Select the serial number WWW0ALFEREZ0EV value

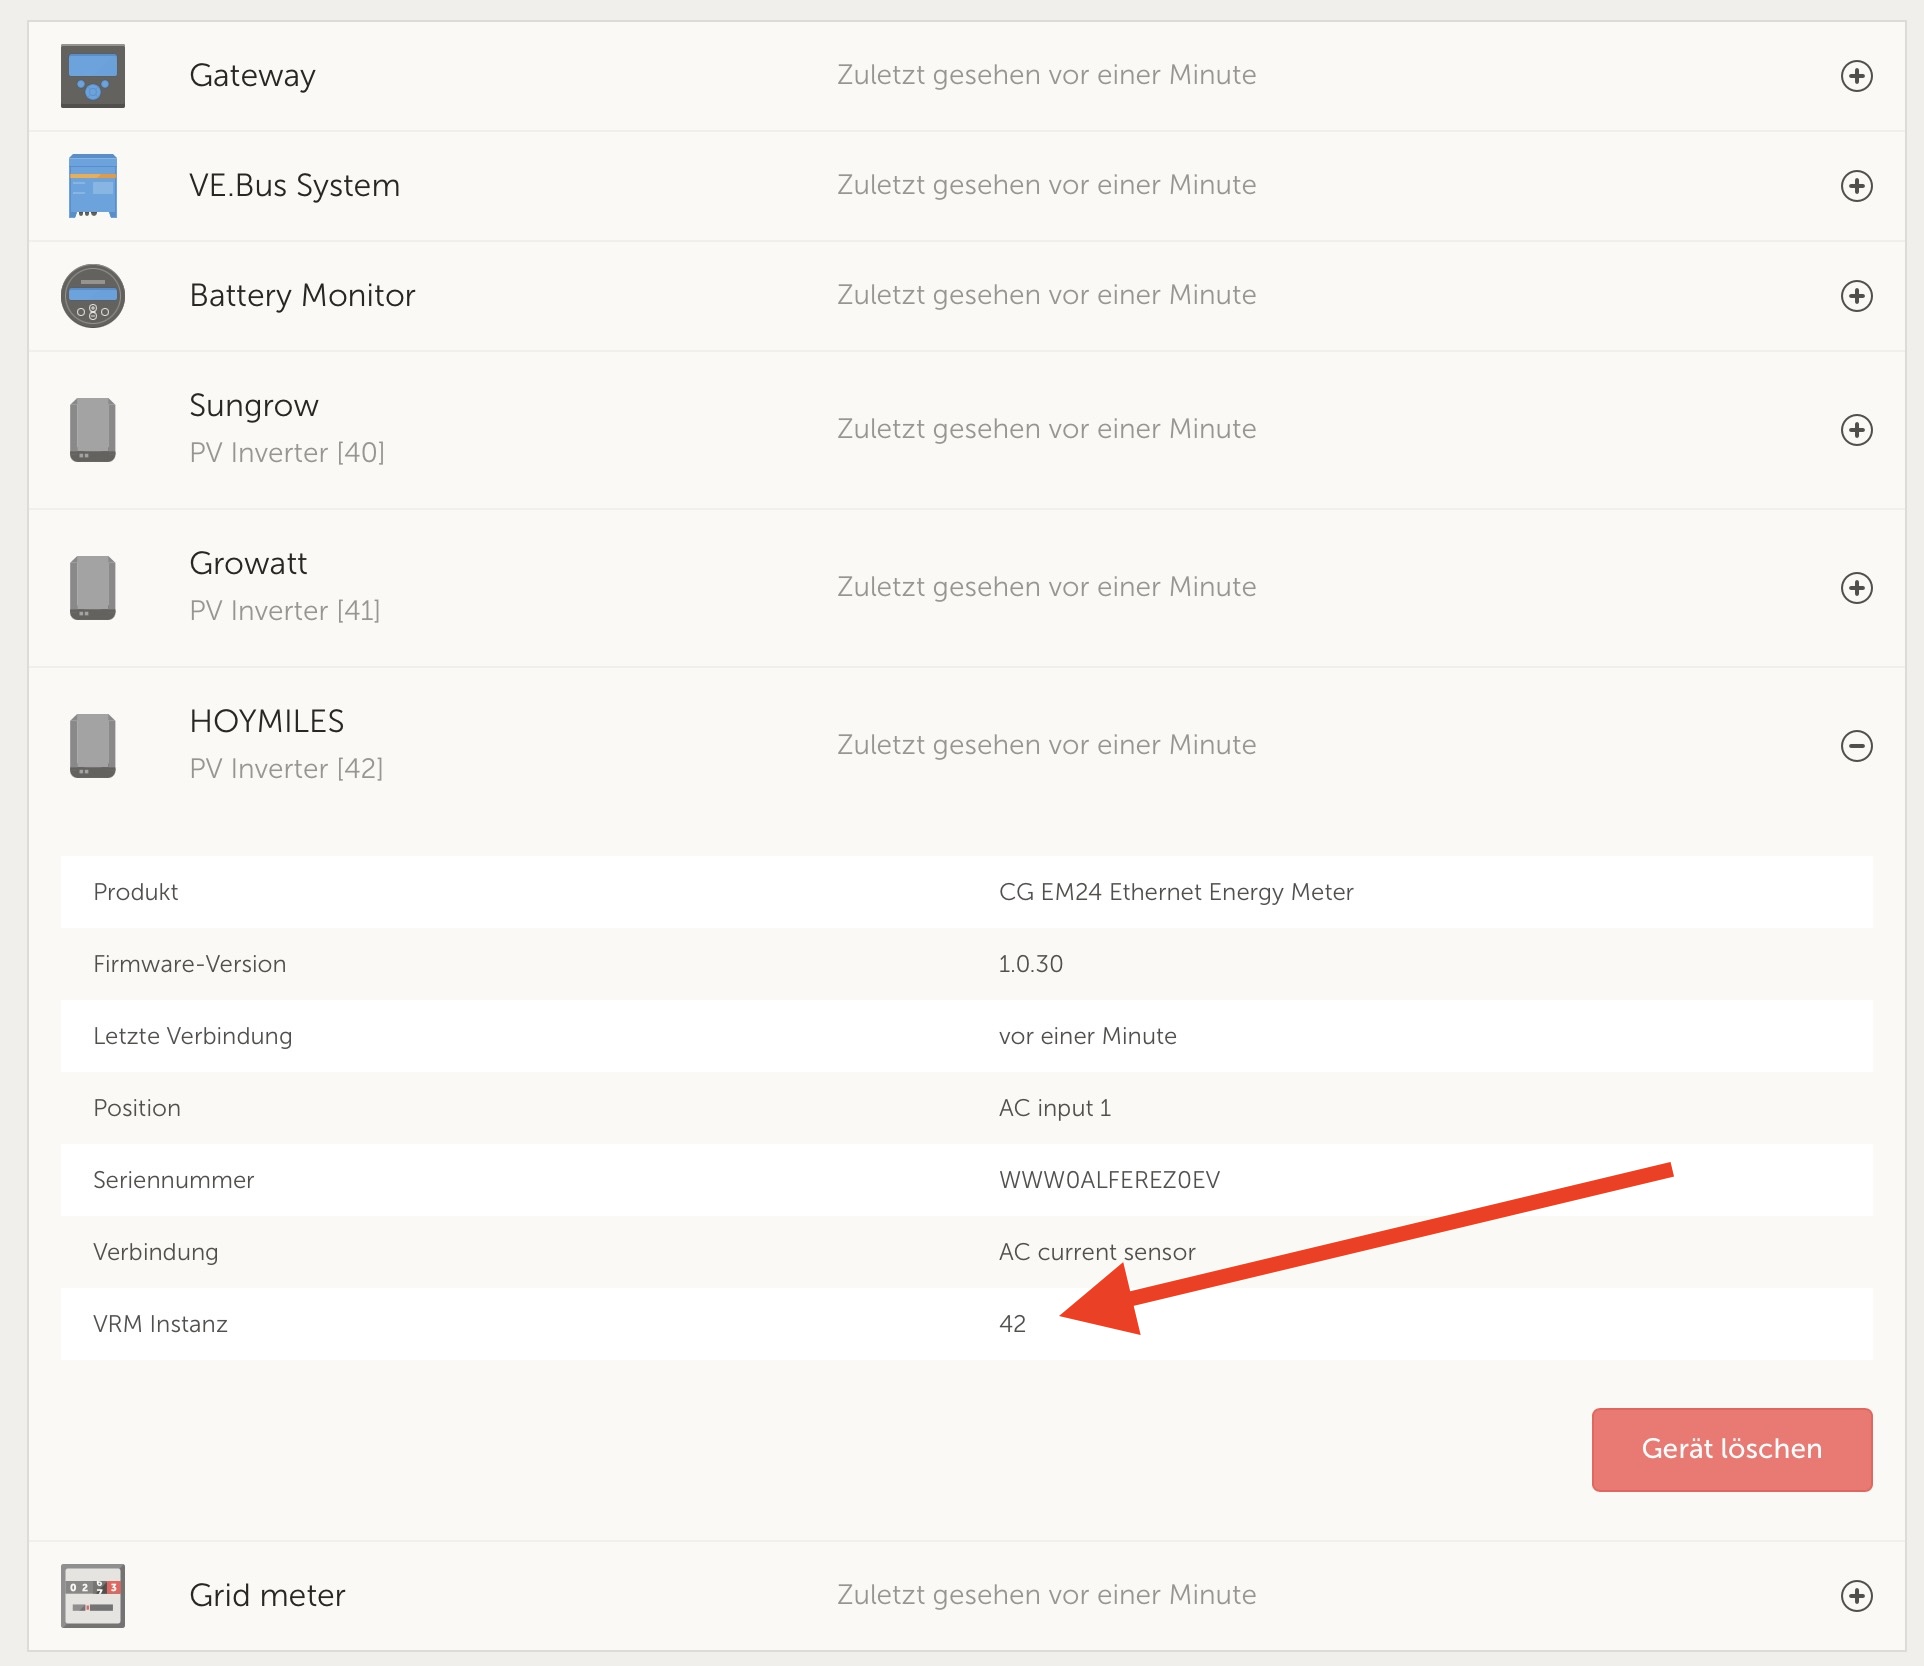coord(1108,1180)
